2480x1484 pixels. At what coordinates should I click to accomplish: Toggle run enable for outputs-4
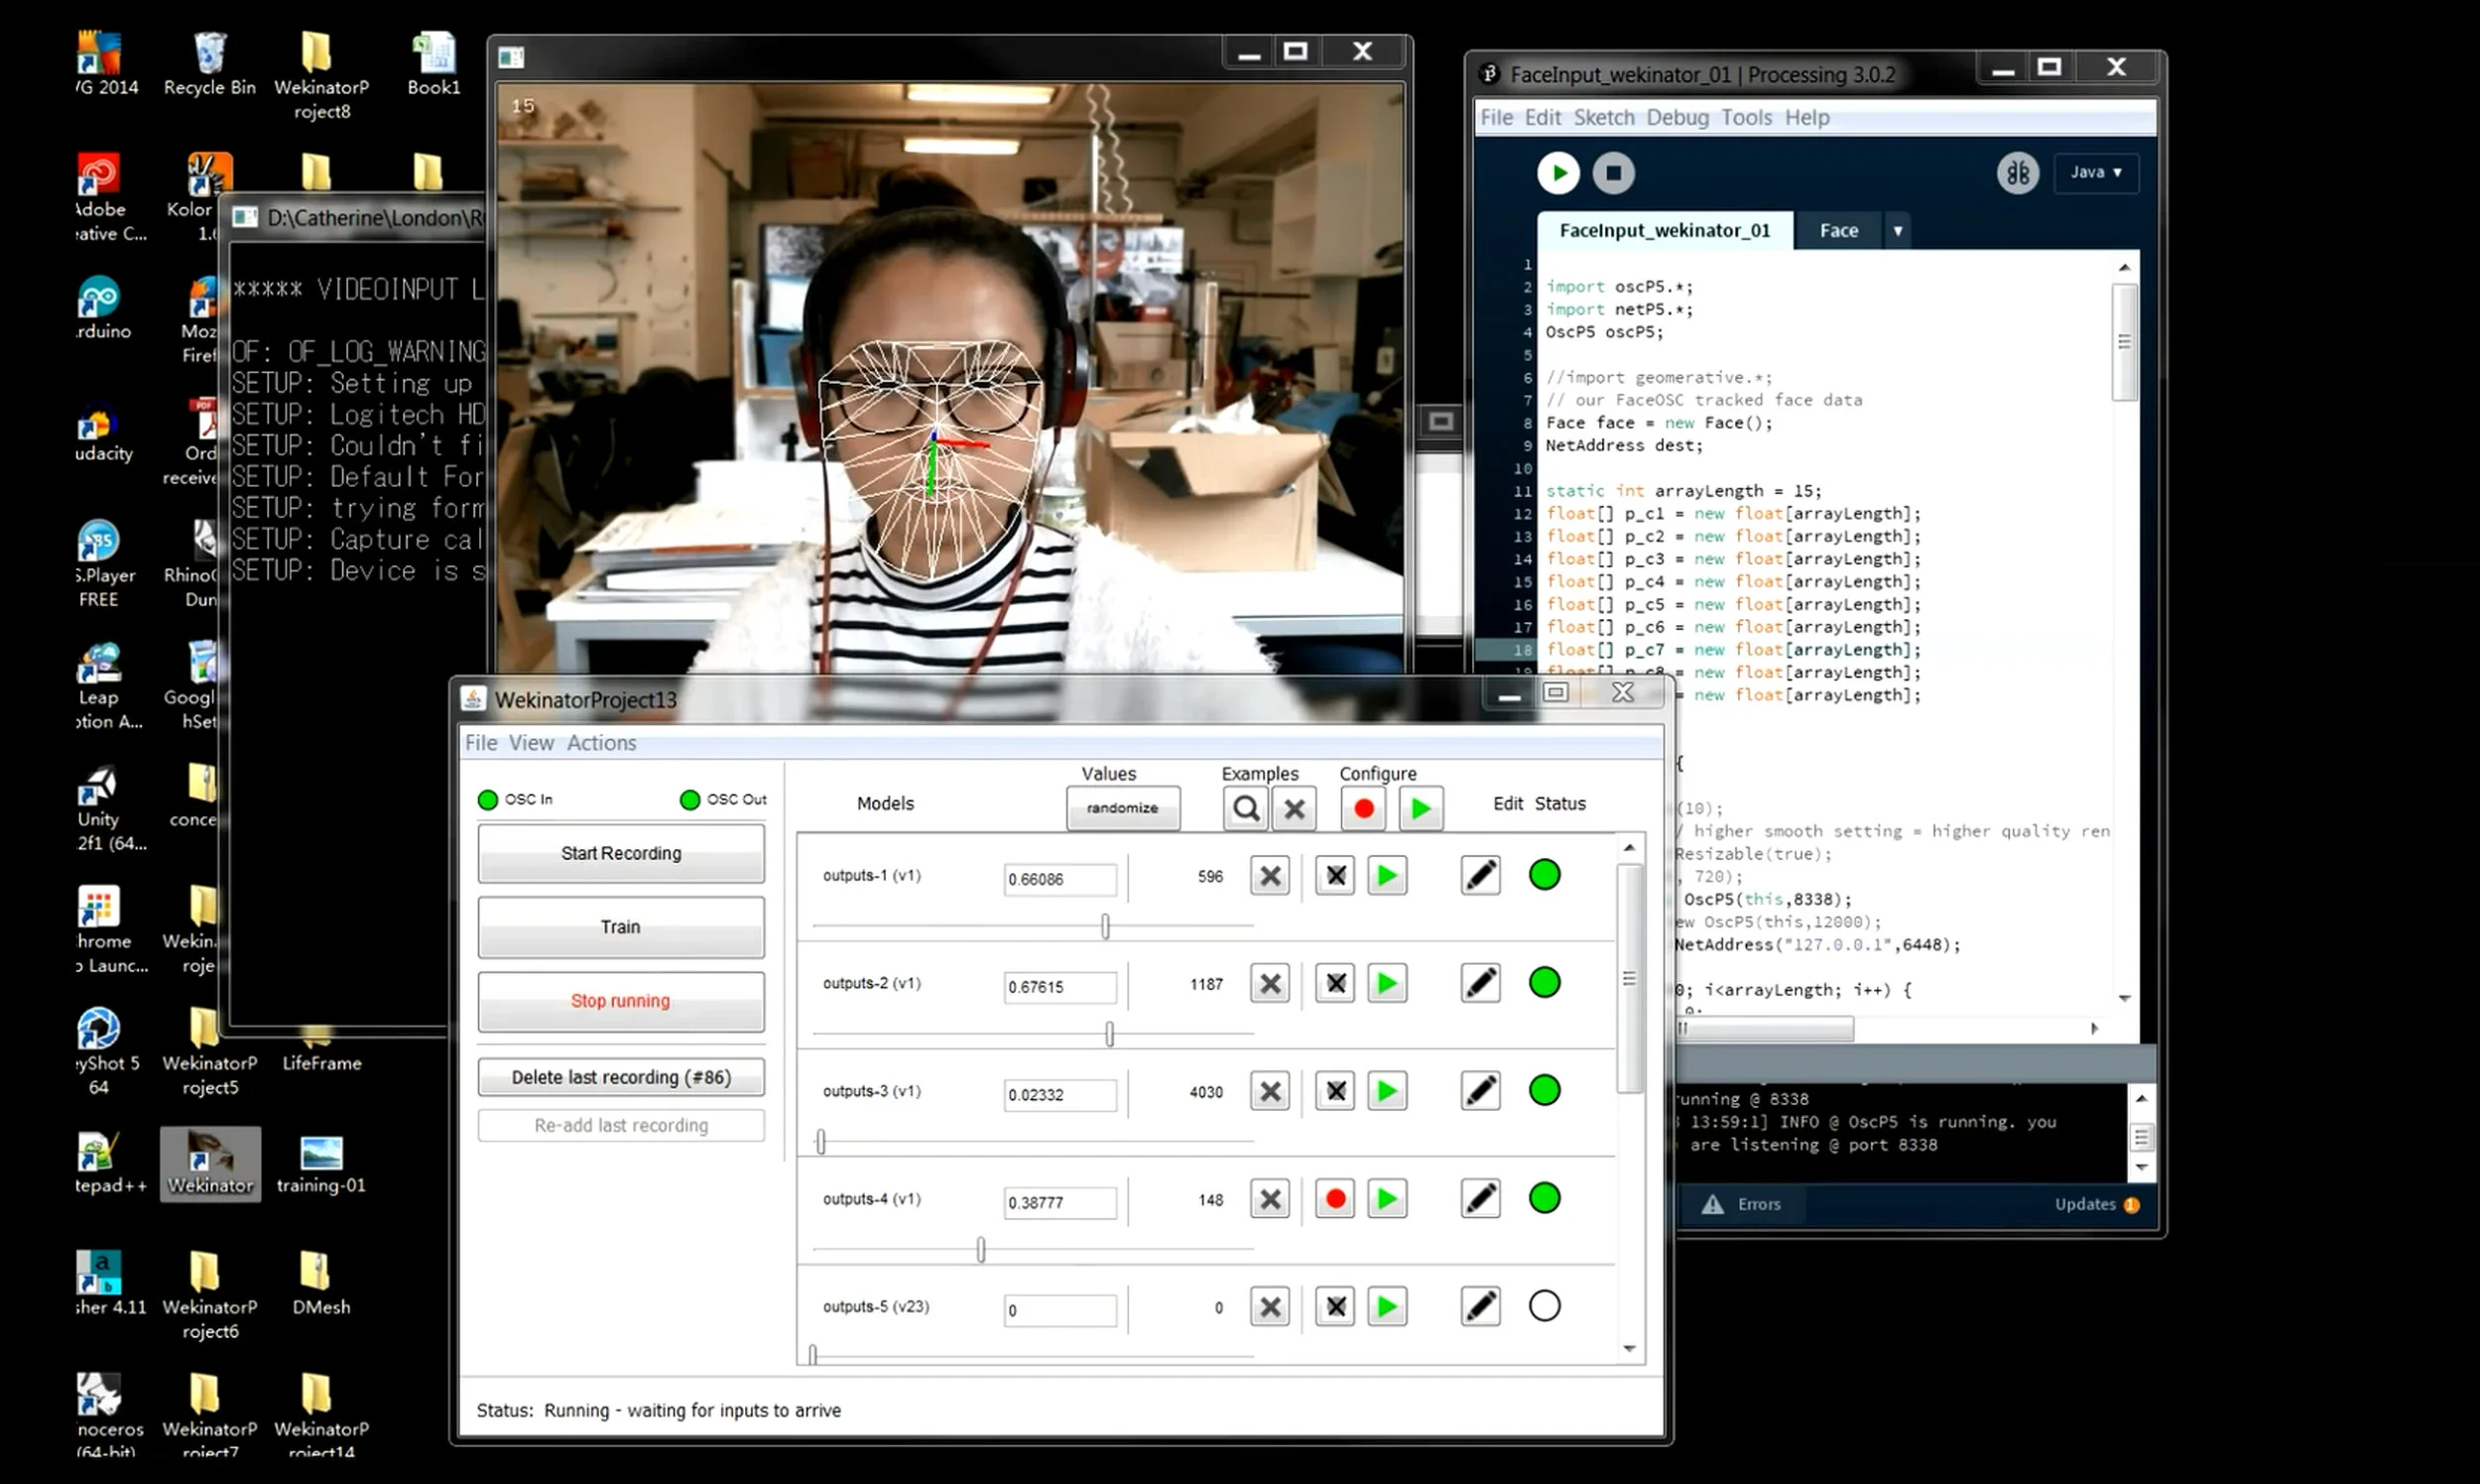[1387, 1199]
